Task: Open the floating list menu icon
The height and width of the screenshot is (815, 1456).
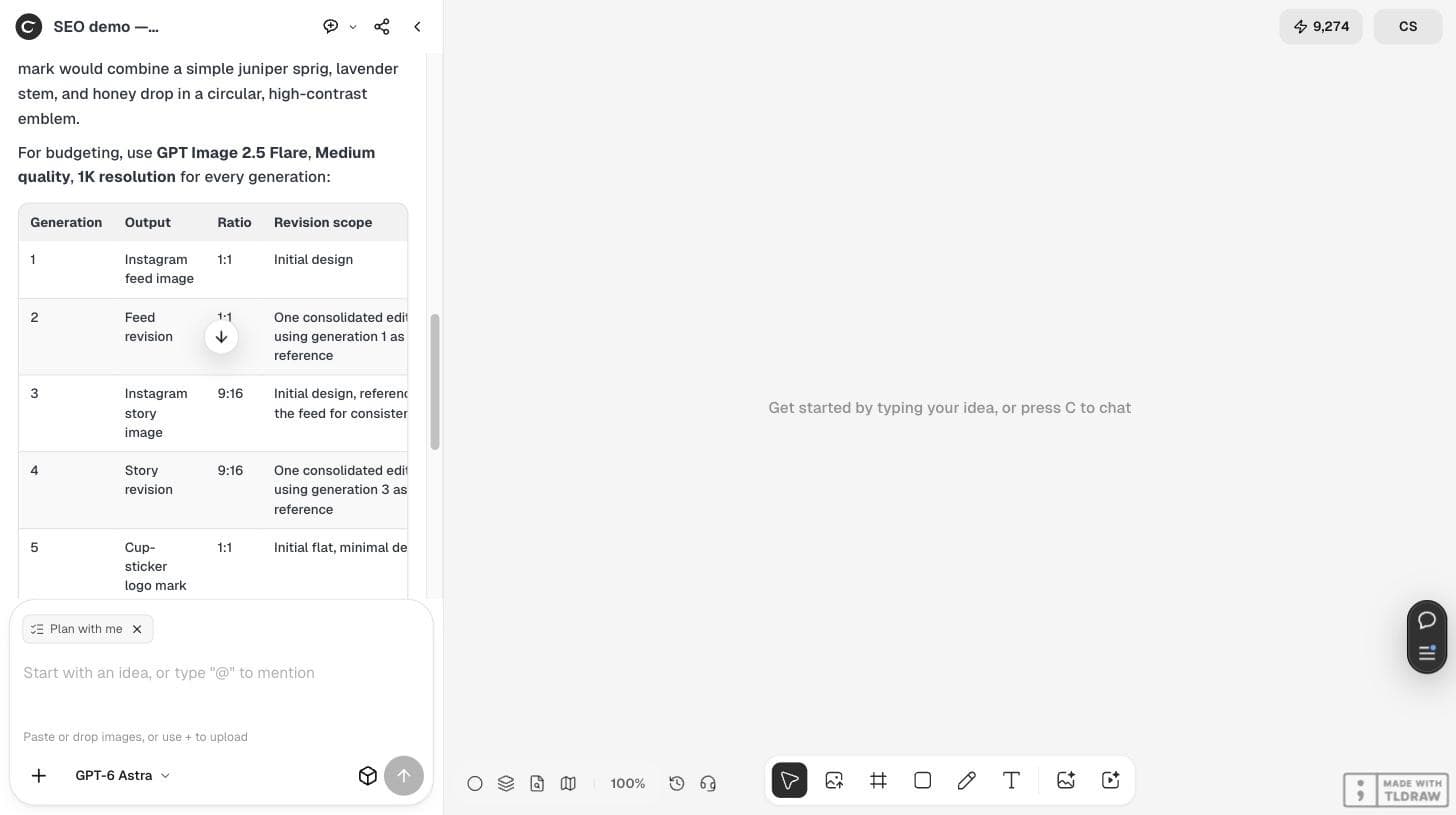Action: click(x=1427, y=653)
